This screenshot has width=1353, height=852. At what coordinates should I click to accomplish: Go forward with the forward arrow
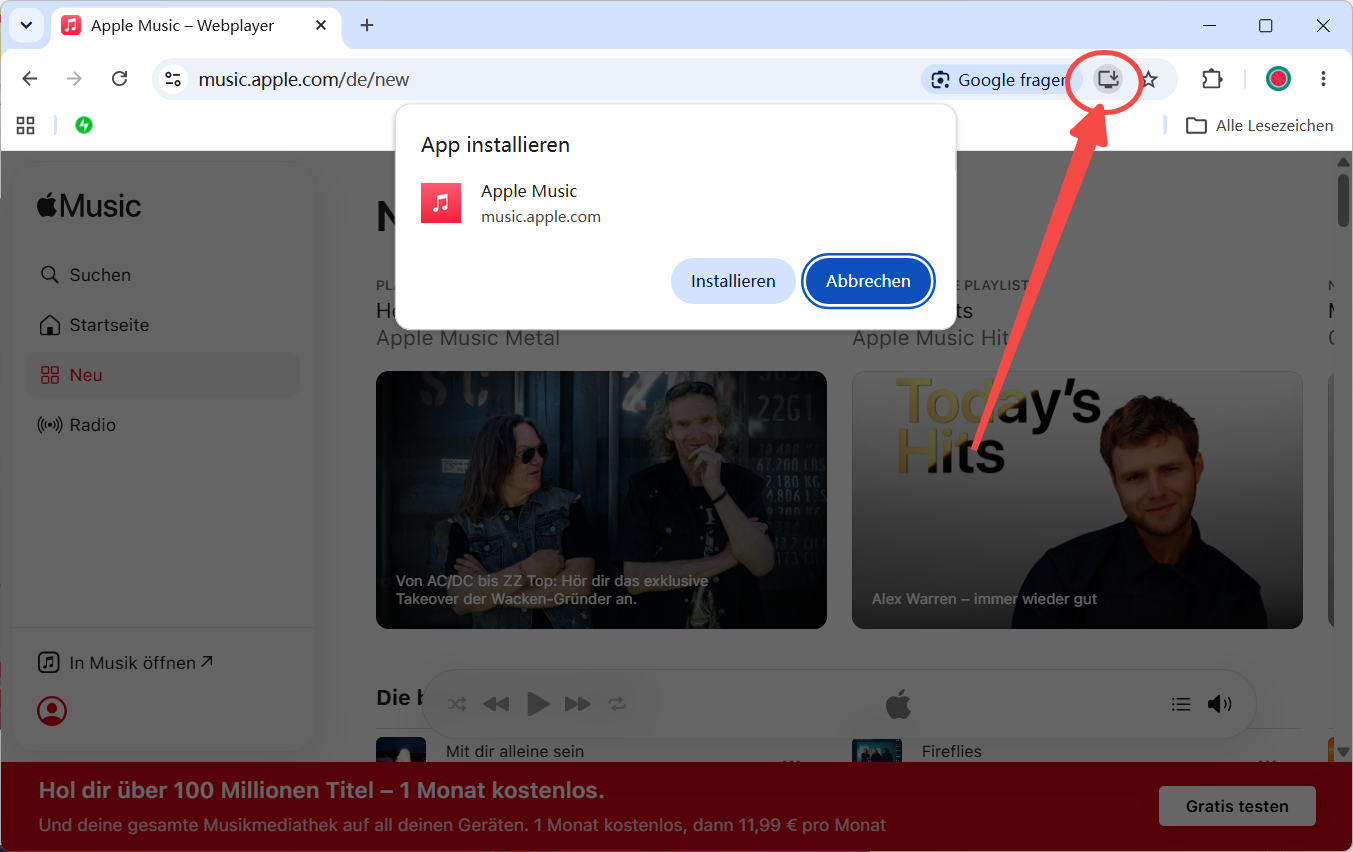click(74, 79)
